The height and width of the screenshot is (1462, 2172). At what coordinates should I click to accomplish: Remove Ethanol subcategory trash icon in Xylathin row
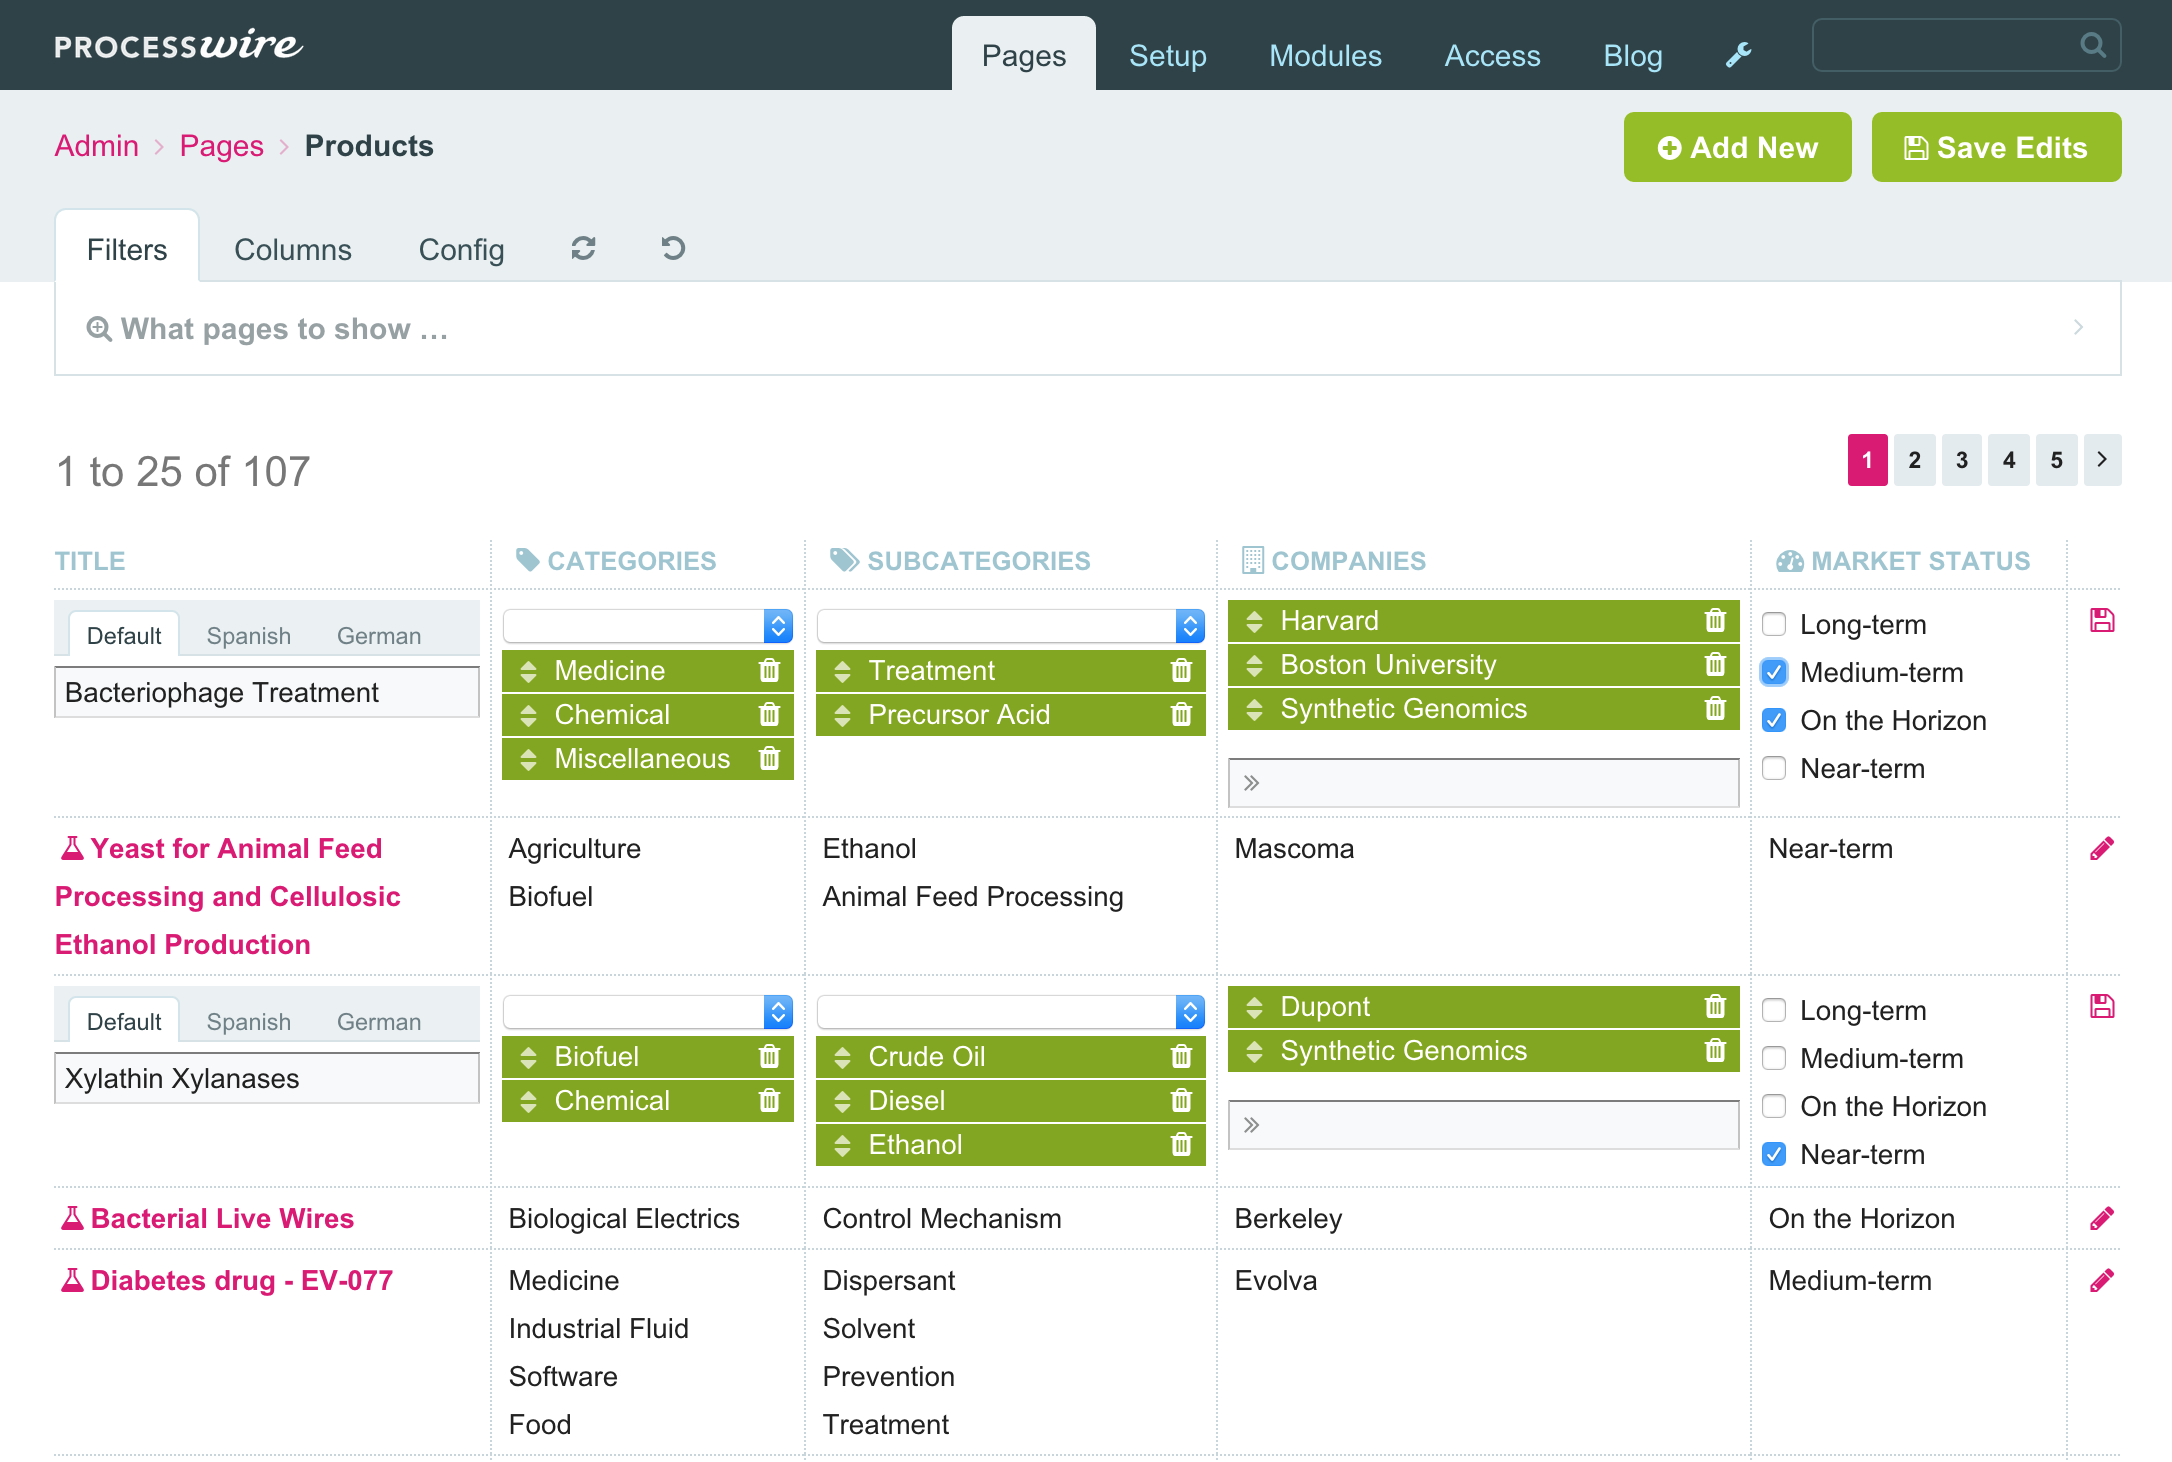[x=1181, y=1144]
